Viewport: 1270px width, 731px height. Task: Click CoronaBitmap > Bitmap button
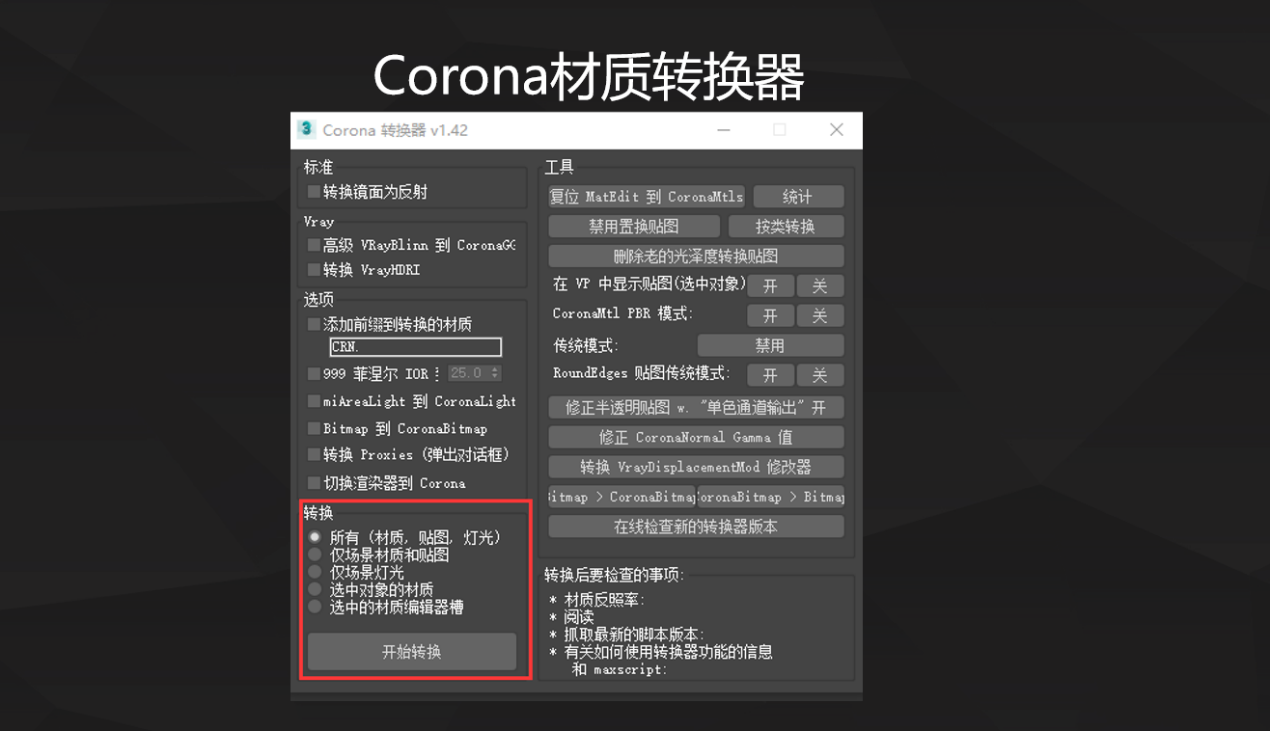click(x=771, y=497)
